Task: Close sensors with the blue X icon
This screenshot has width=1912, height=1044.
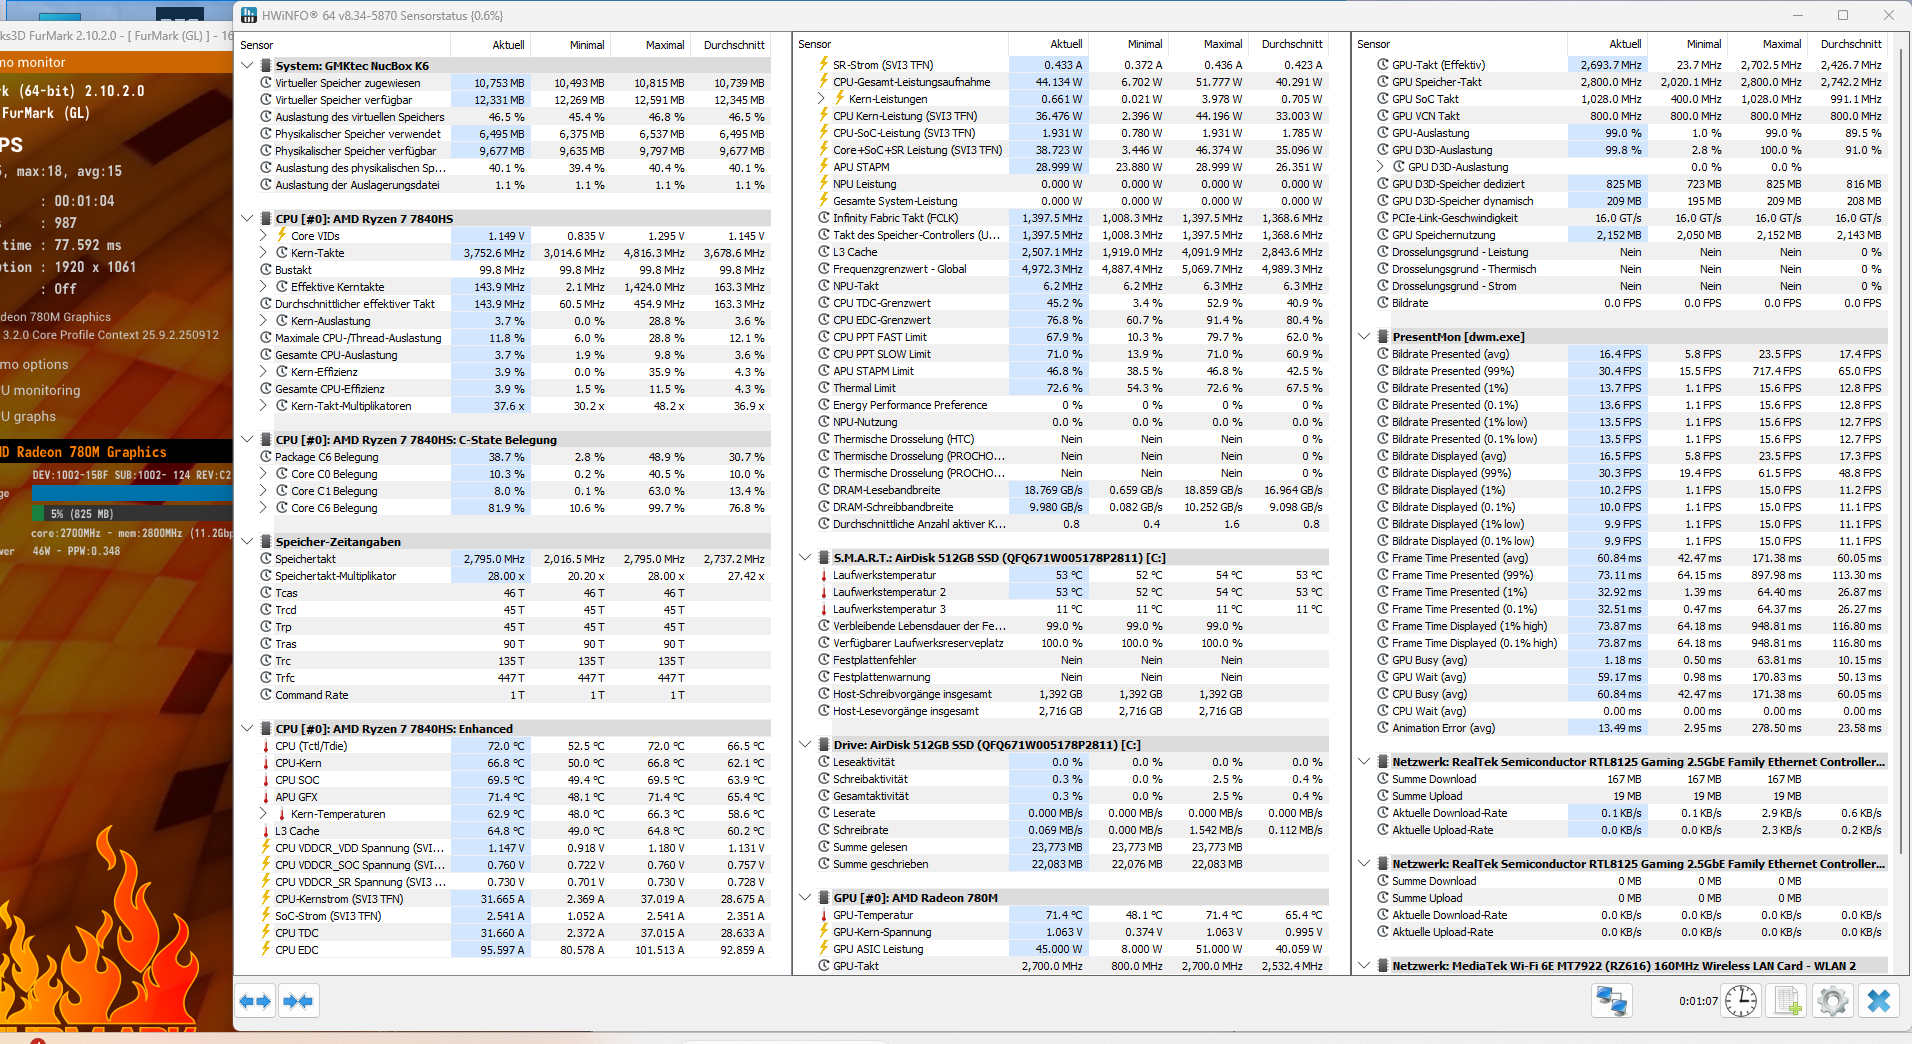Action: pyautogui.click(x=1879, y=1001)
